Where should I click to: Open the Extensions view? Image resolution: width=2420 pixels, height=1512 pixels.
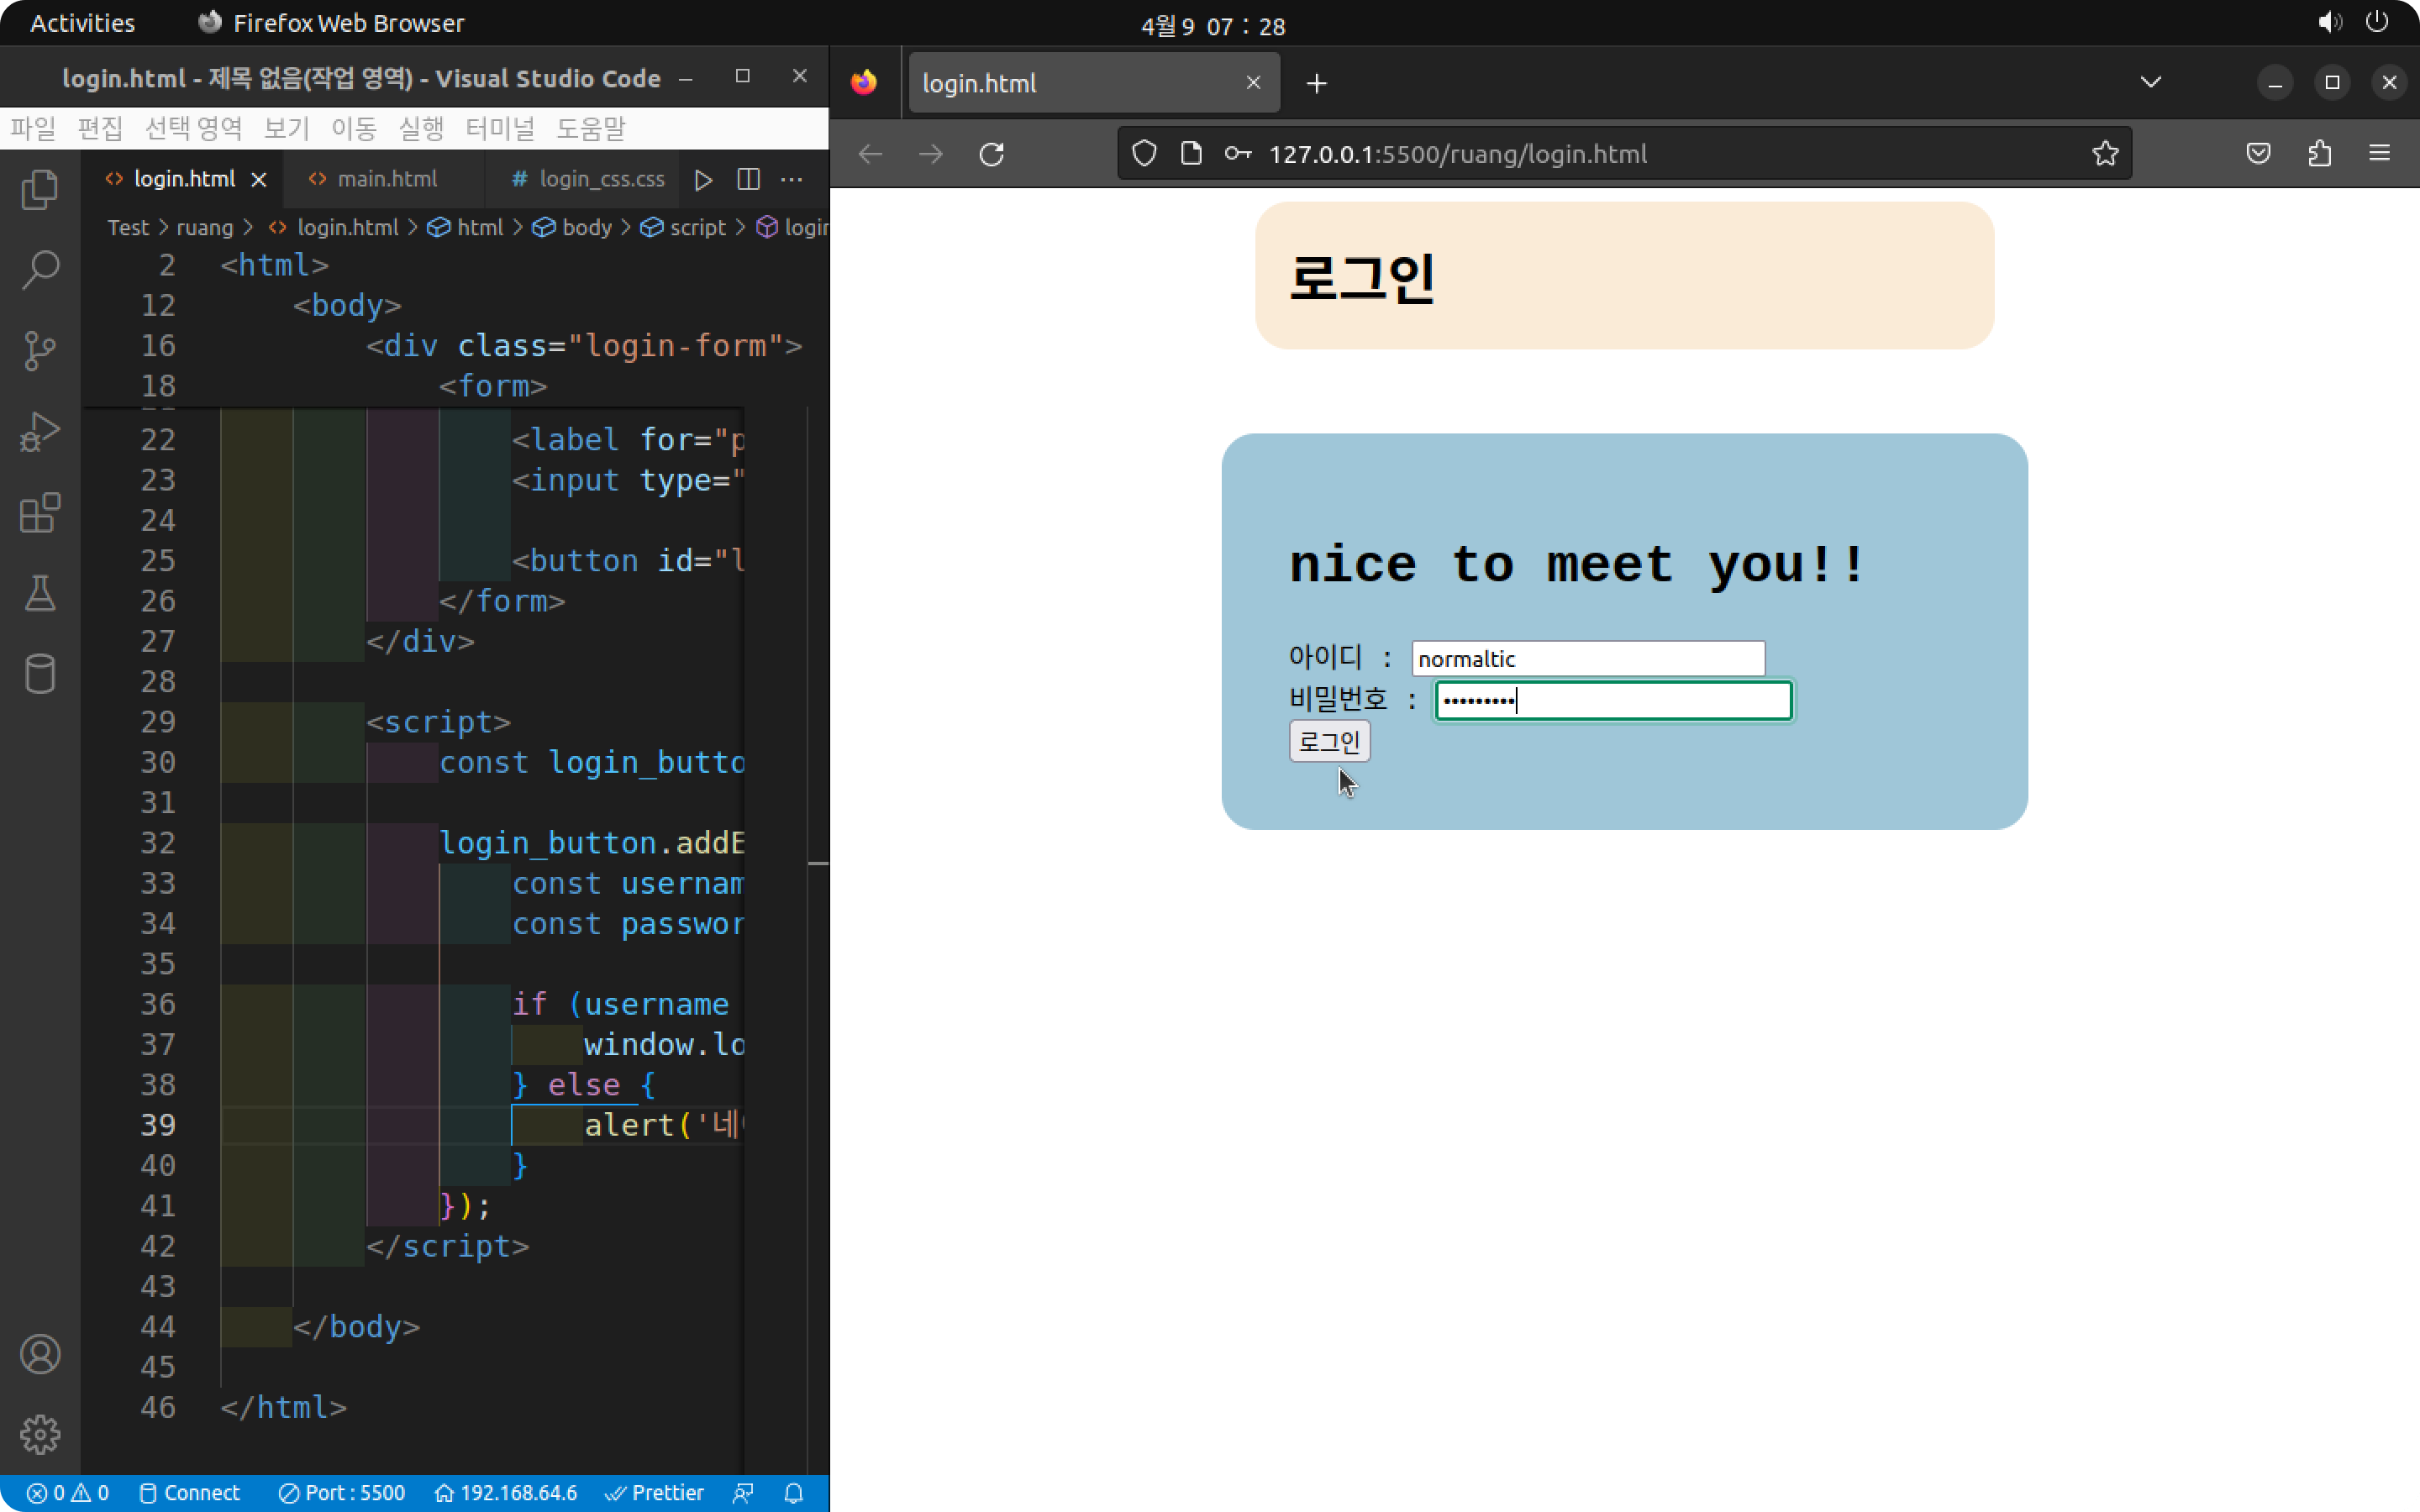(40, 513)
